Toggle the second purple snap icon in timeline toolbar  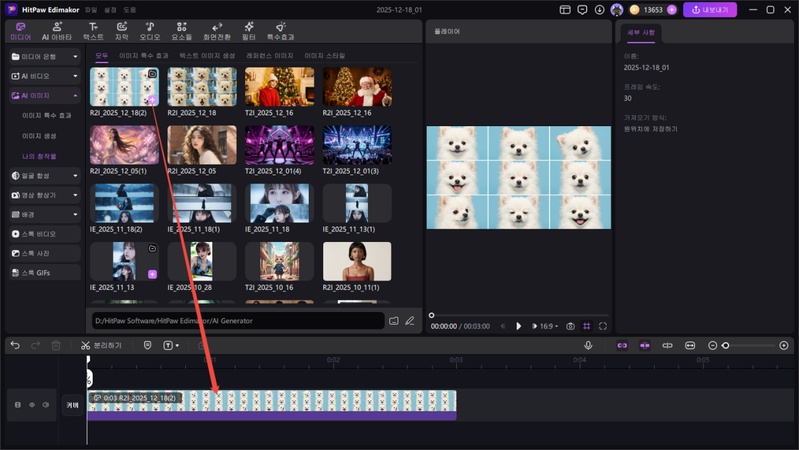pyautogui.click(x=645, y=346)
